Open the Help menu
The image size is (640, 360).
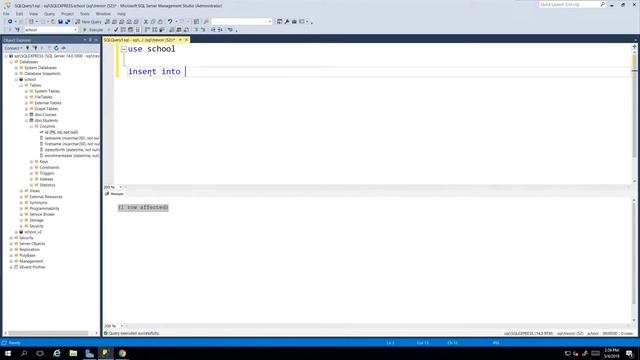121,14
